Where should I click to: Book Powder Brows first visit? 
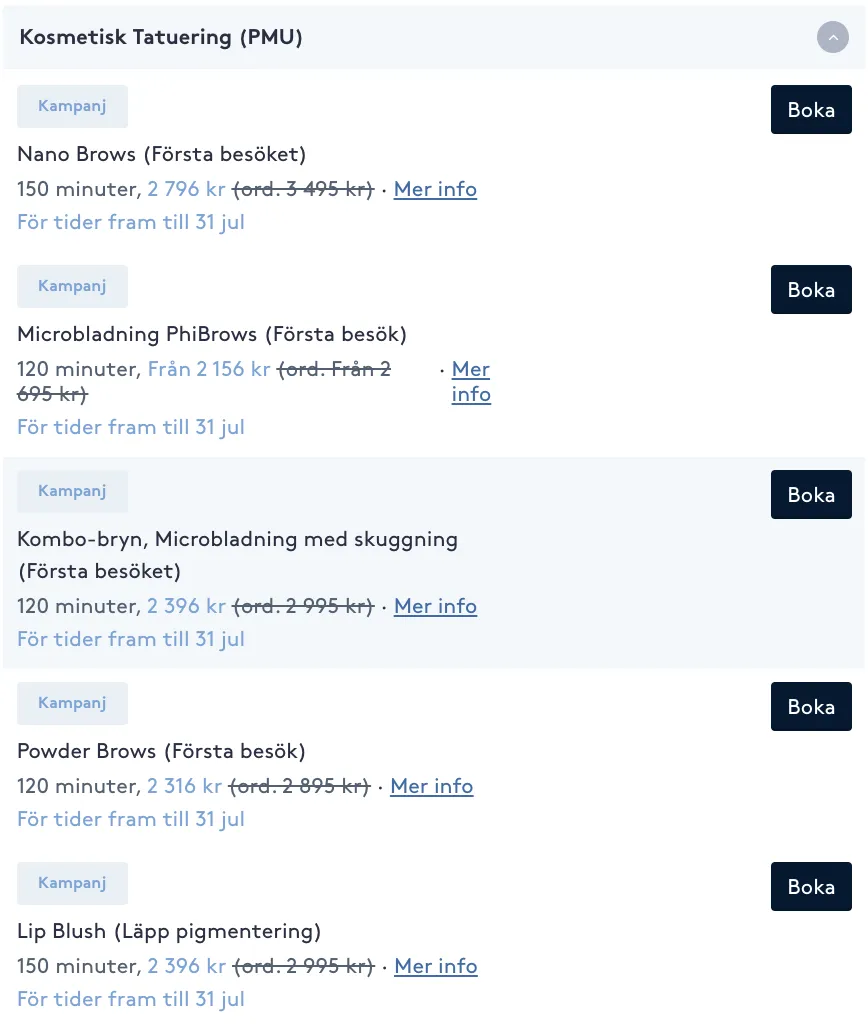click(x=811, y=707)
